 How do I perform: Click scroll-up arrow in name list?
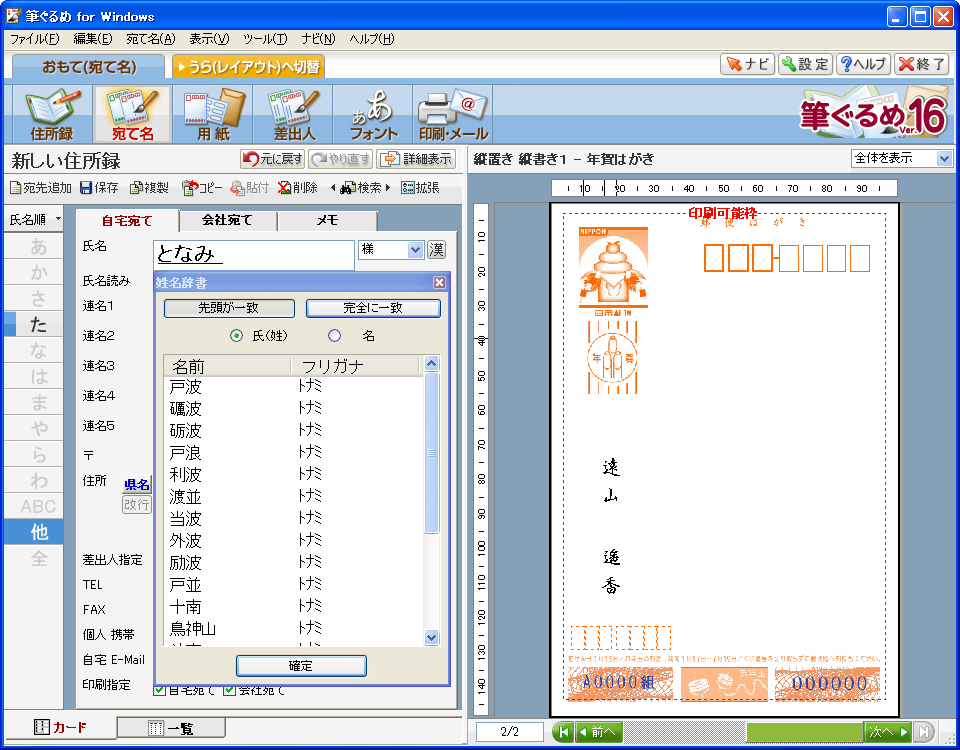pyautogui.click(x=431, y=364)
